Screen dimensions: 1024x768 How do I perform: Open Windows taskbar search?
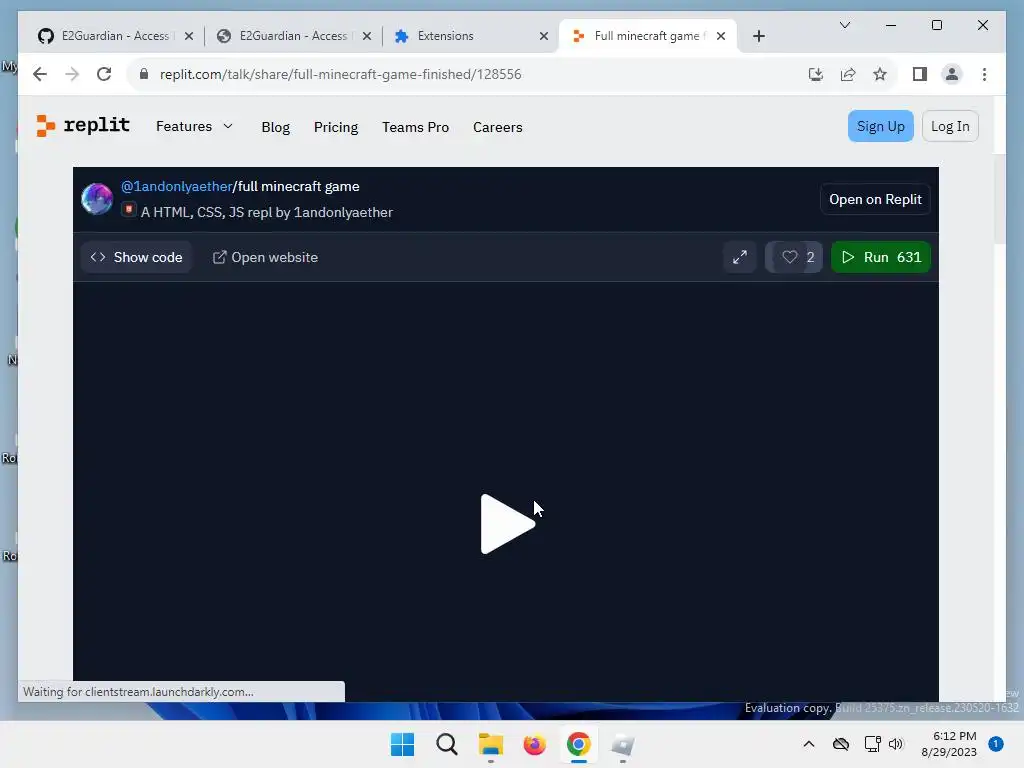coord(447,744)
